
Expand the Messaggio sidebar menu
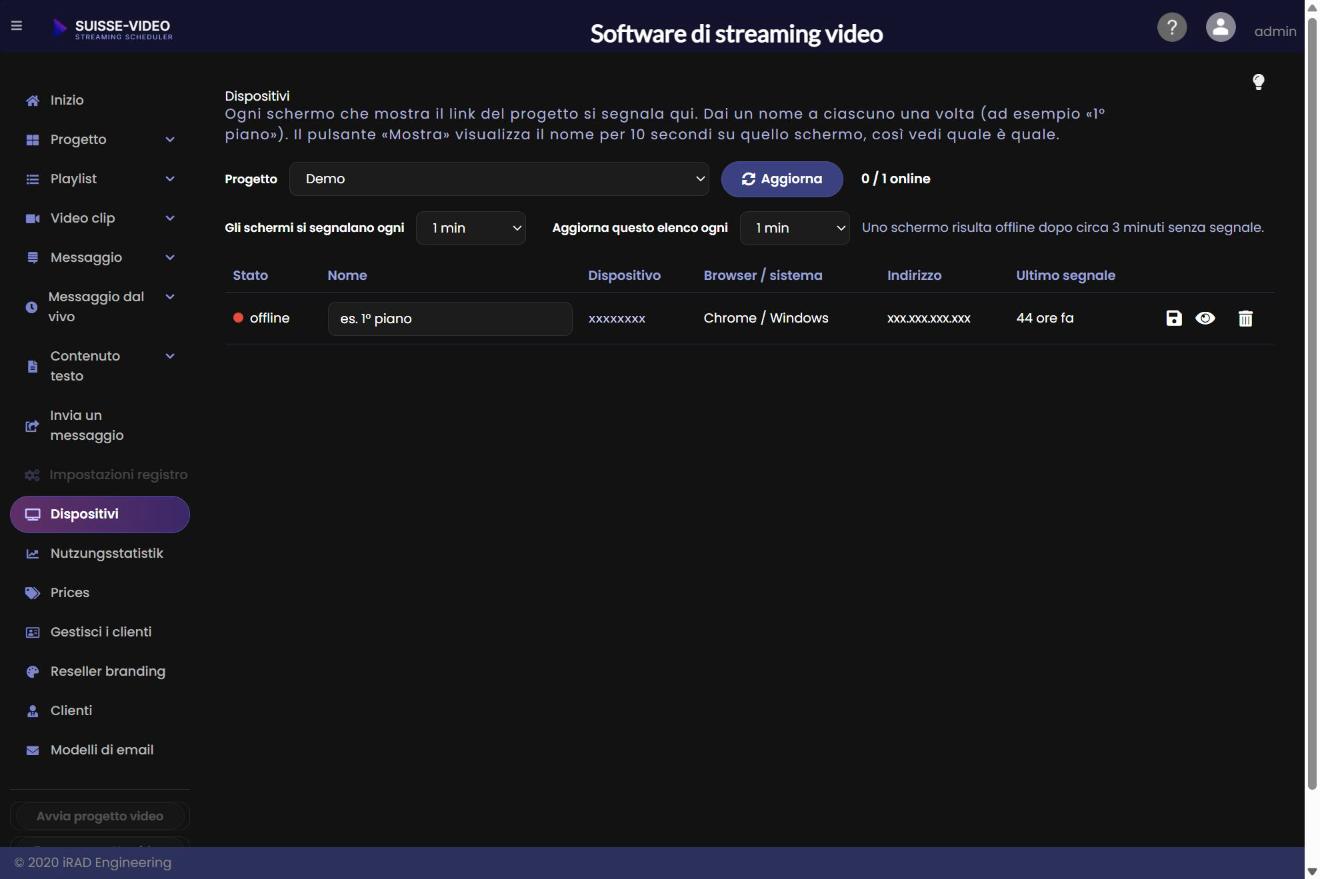click(100, 257)
